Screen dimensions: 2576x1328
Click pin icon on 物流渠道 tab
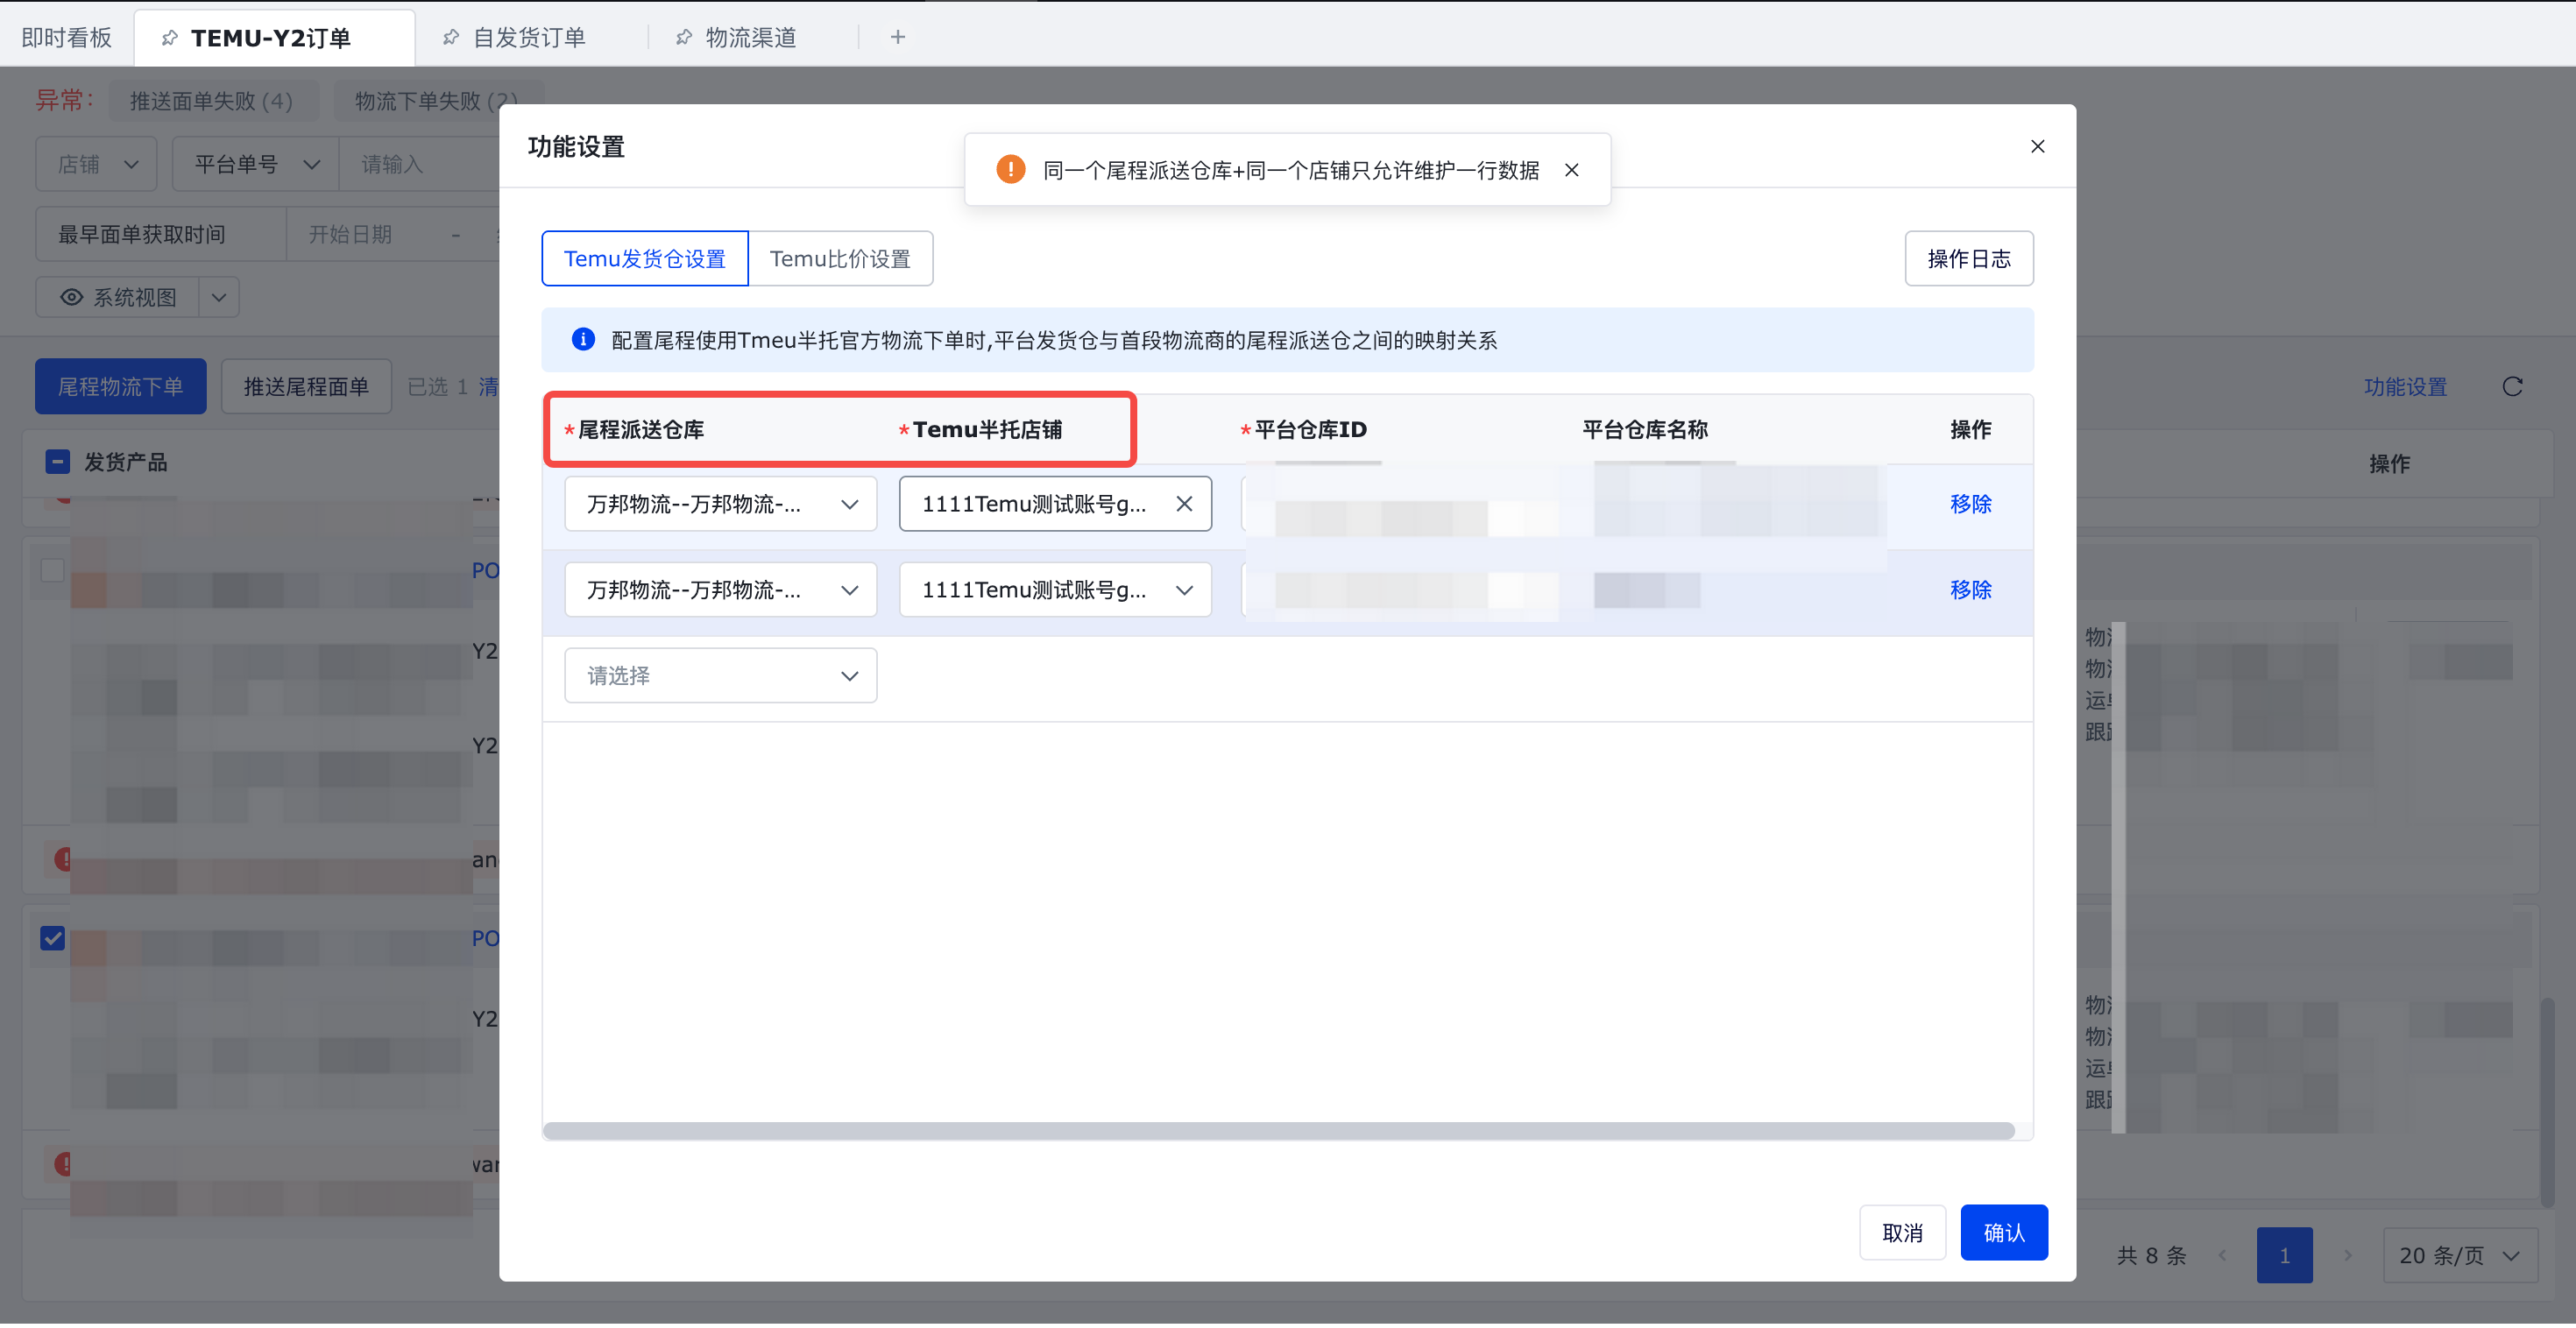click(x=683, y=38)
